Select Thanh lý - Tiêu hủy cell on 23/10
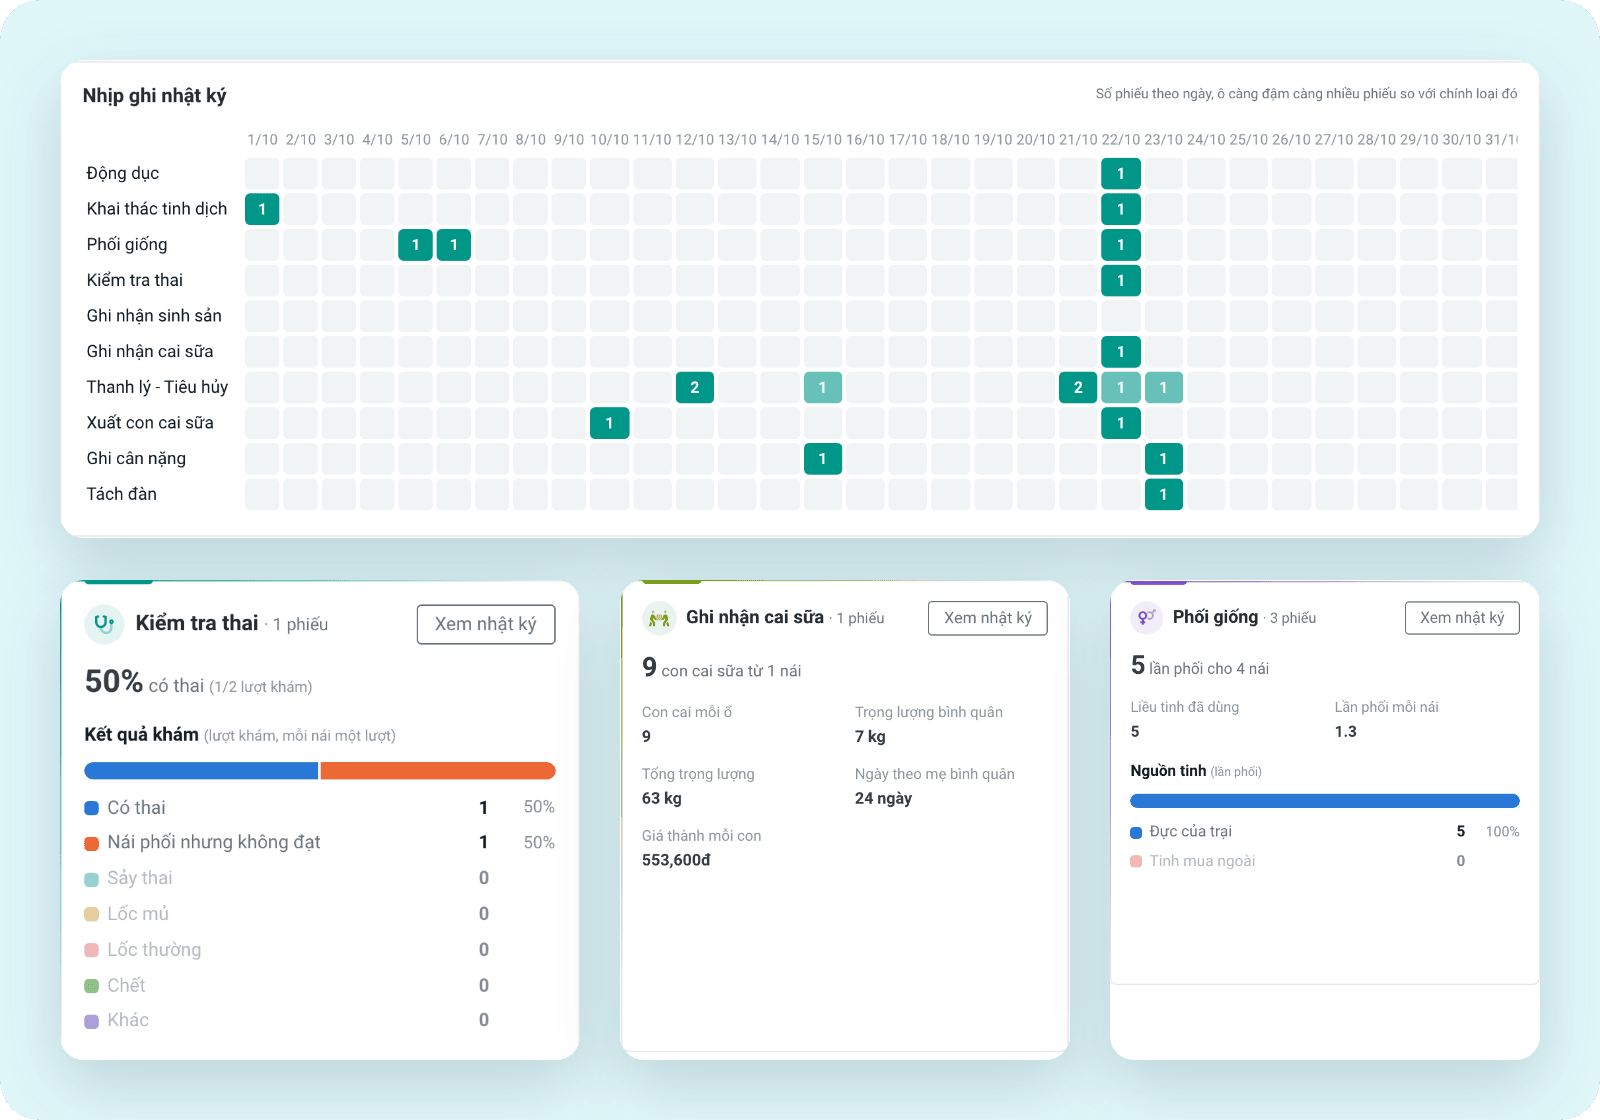The height and width of the screenshot is (1120, 1600). (x=1164, y=387)
